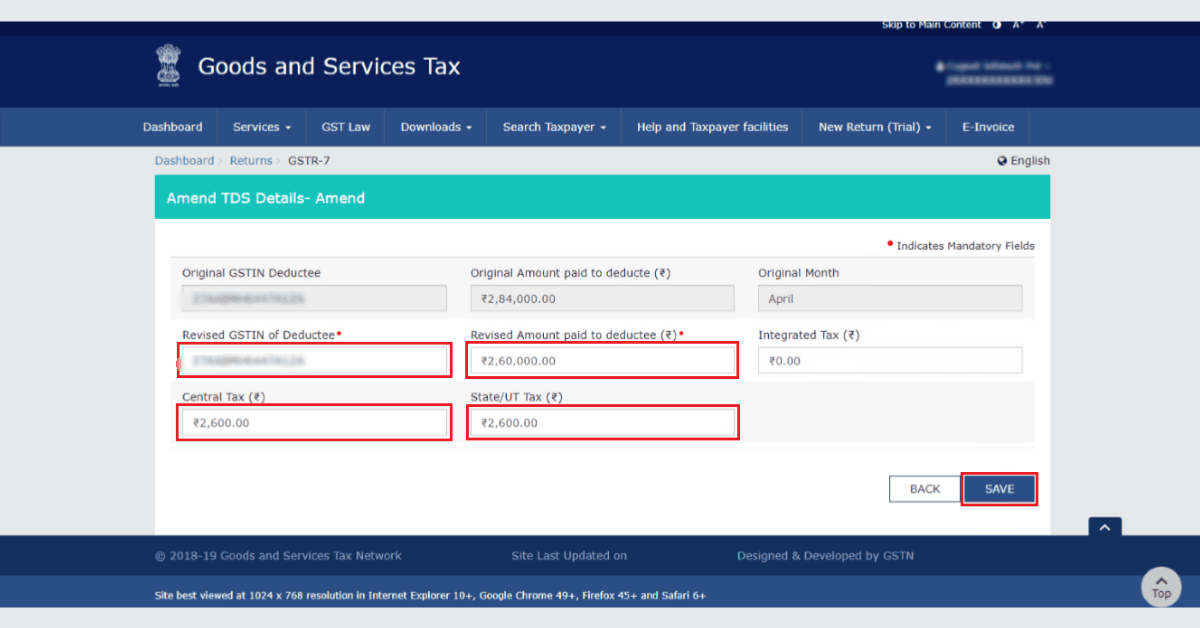Open the GST Law menu item
Screen dimensions: 1200x628
tap(346, 126)
